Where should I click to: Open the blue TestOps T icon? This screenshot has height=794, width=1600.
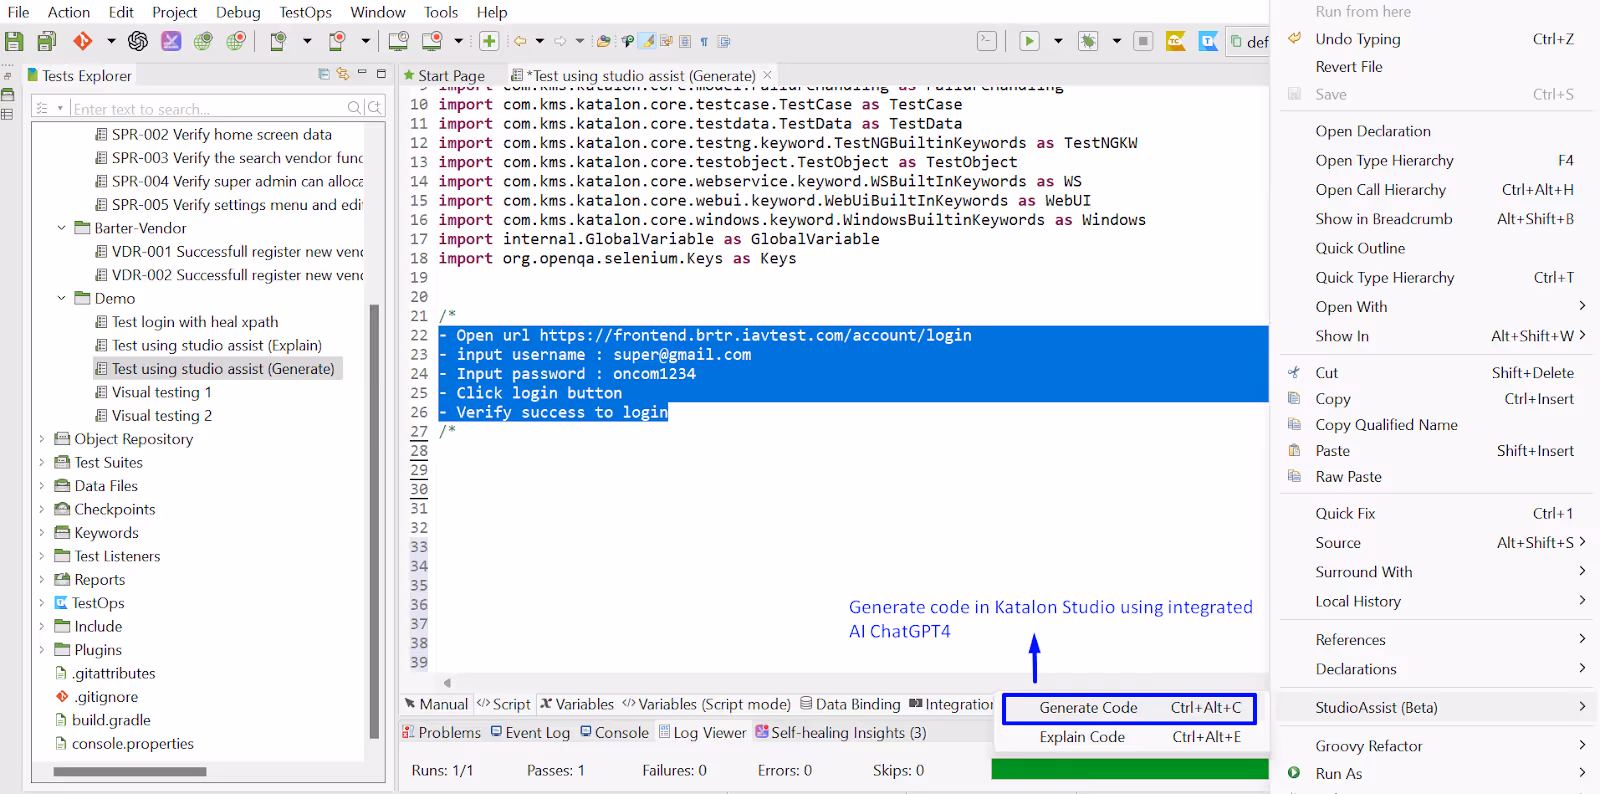pos(1209,41)
